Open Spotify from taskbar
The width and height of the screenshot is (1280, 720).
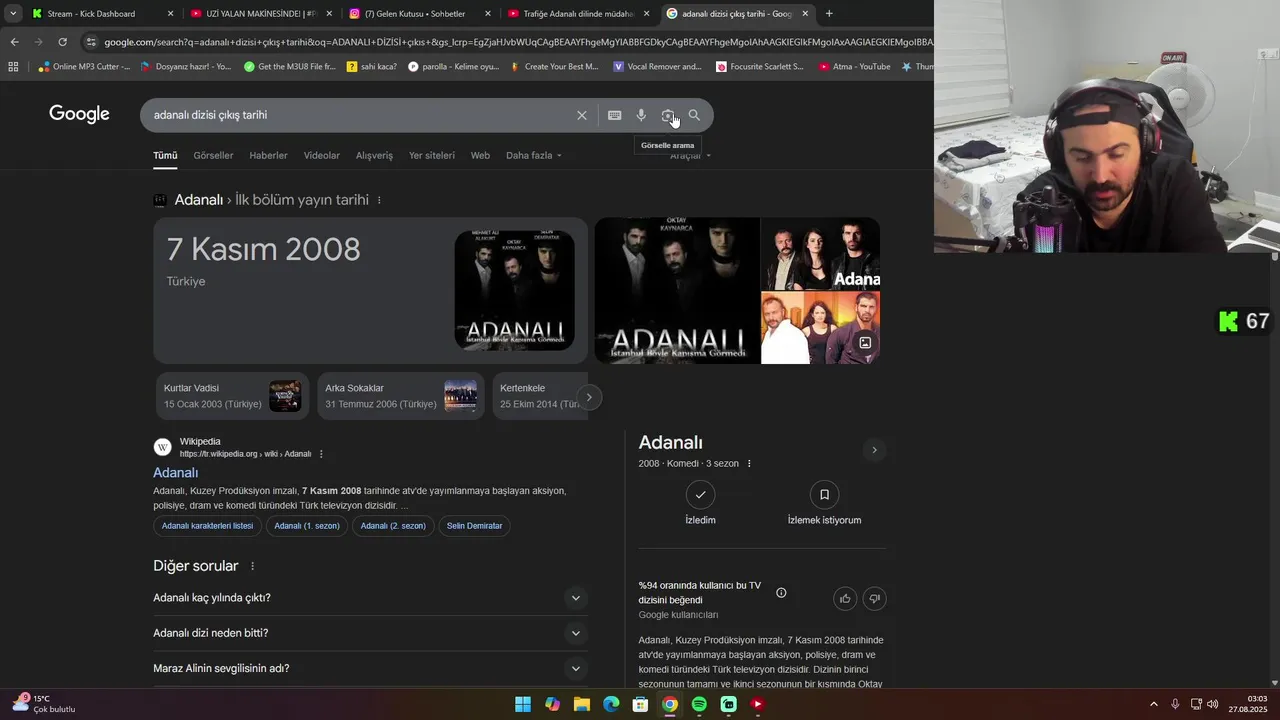point(699,704)
